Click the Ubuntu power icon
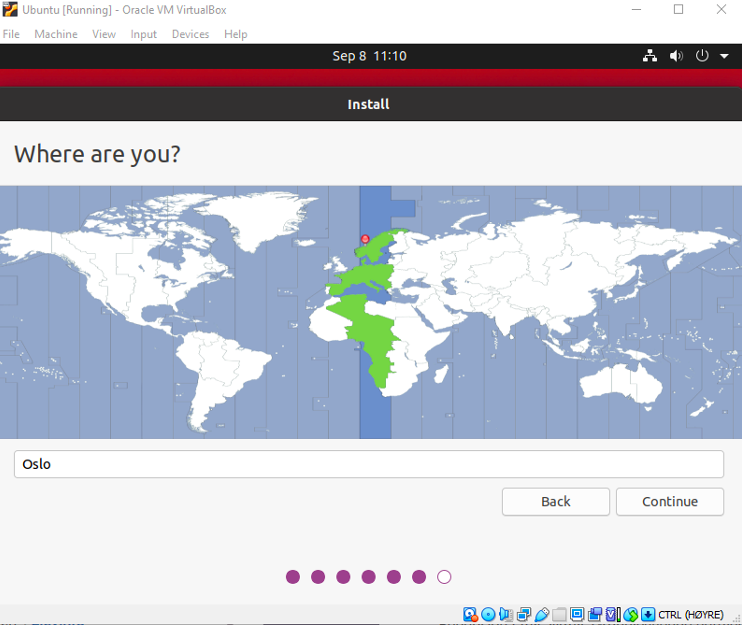The width and height of the screenshot is (742, 627). point(702,56)
